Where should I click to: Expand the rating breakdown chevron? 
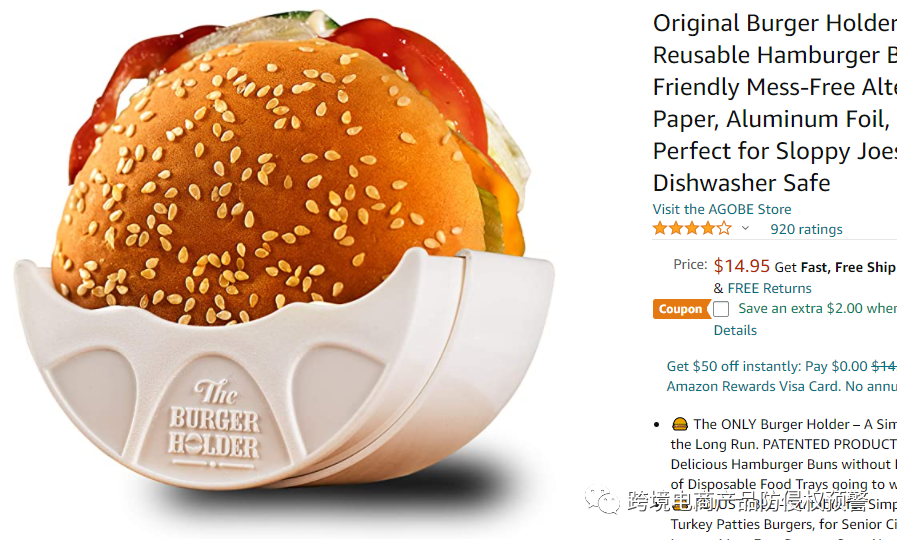click(745, 228)
